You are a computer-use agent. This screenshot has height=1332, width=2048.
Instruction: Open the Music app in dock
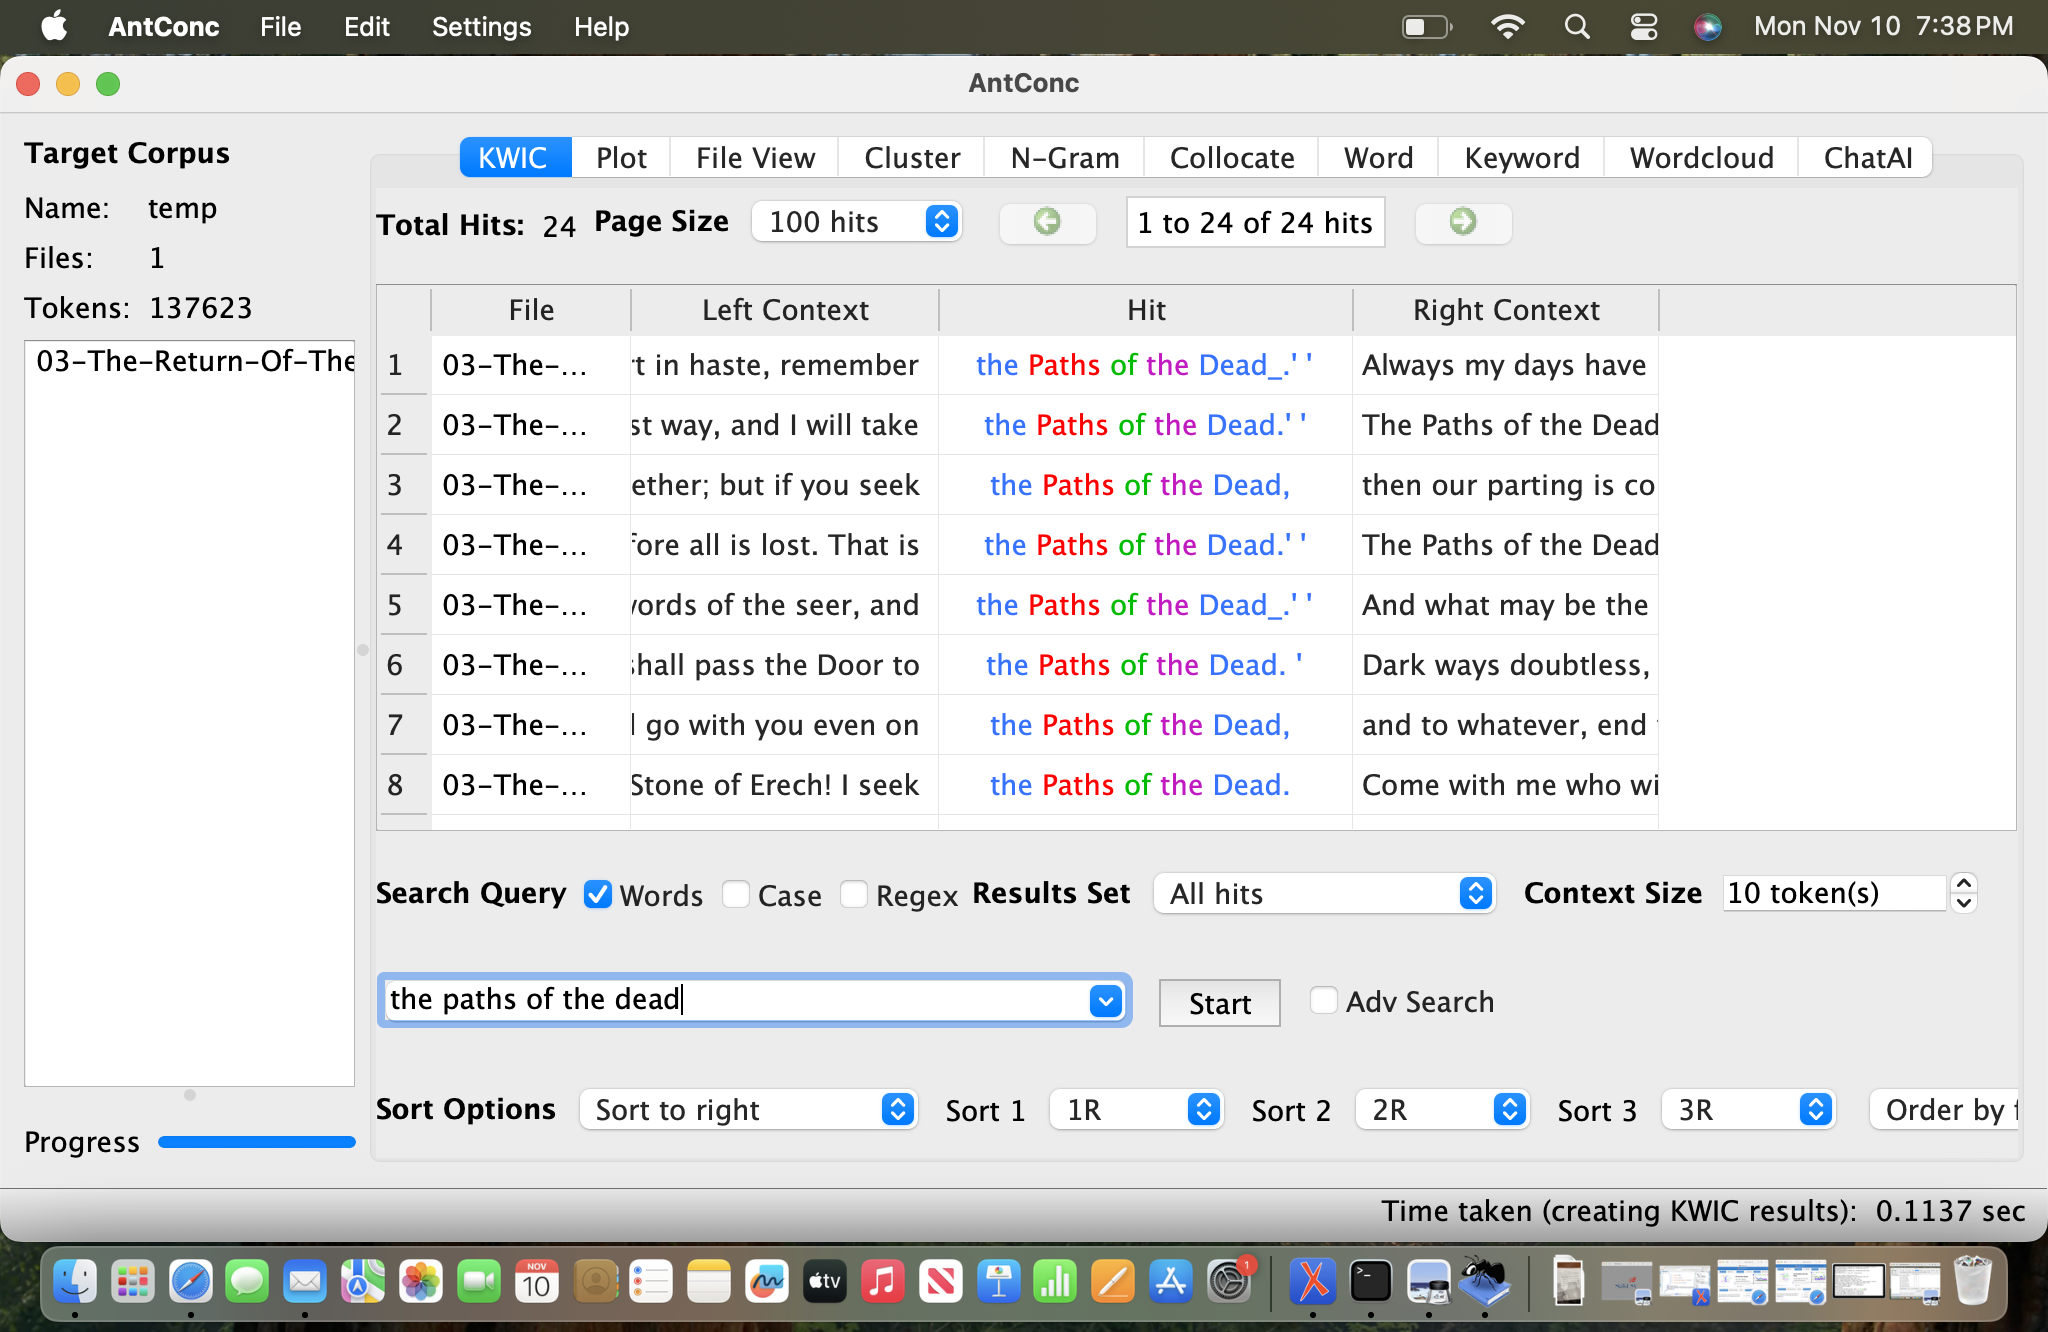point(882,1281)
